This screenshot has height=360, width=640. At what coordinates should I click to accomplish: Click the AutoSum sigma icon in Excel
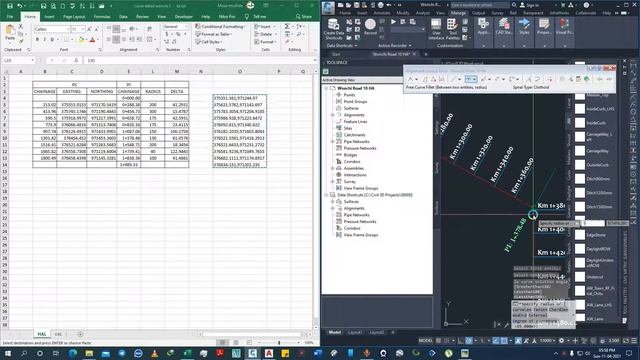pos(287,27)
